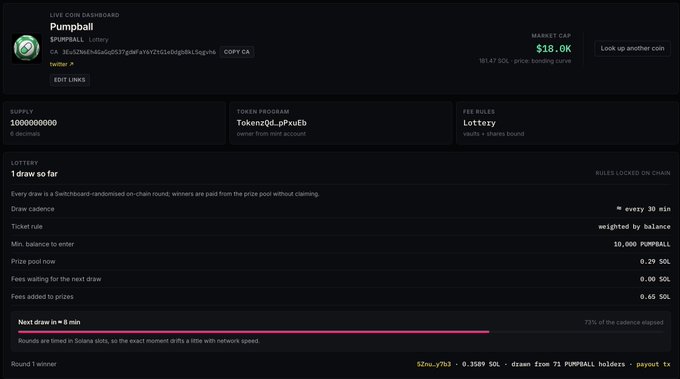
Task: Click the 181.47 SOL bonding curve price line
Action: (x=525, y=61)
